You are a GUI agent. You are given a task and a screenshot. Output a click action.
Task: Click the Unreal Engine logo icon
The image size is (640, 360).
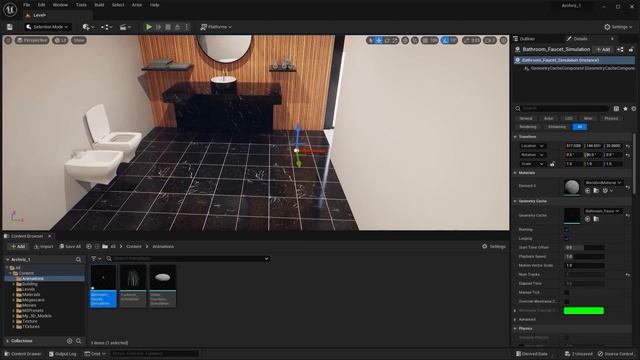10,9
